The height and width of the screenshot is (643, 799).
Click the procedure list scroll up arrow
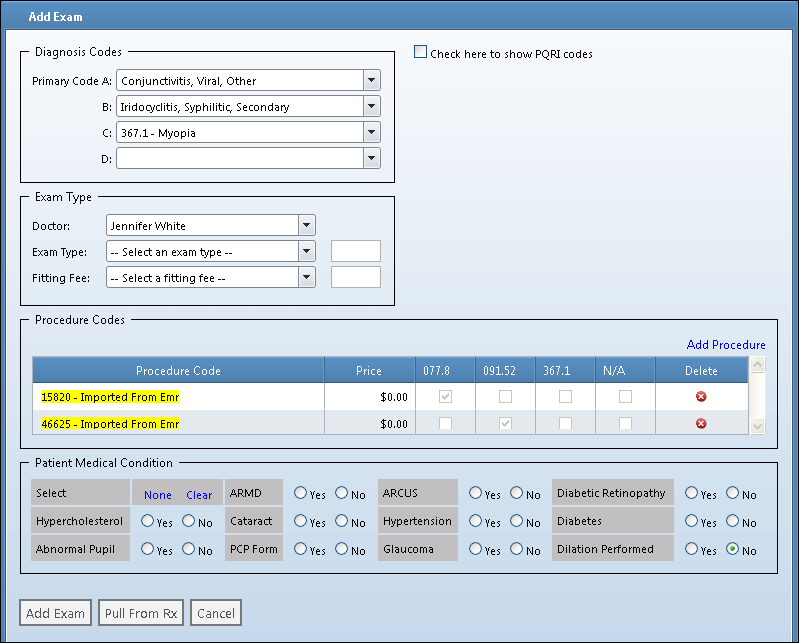click(x=758, y=365)
